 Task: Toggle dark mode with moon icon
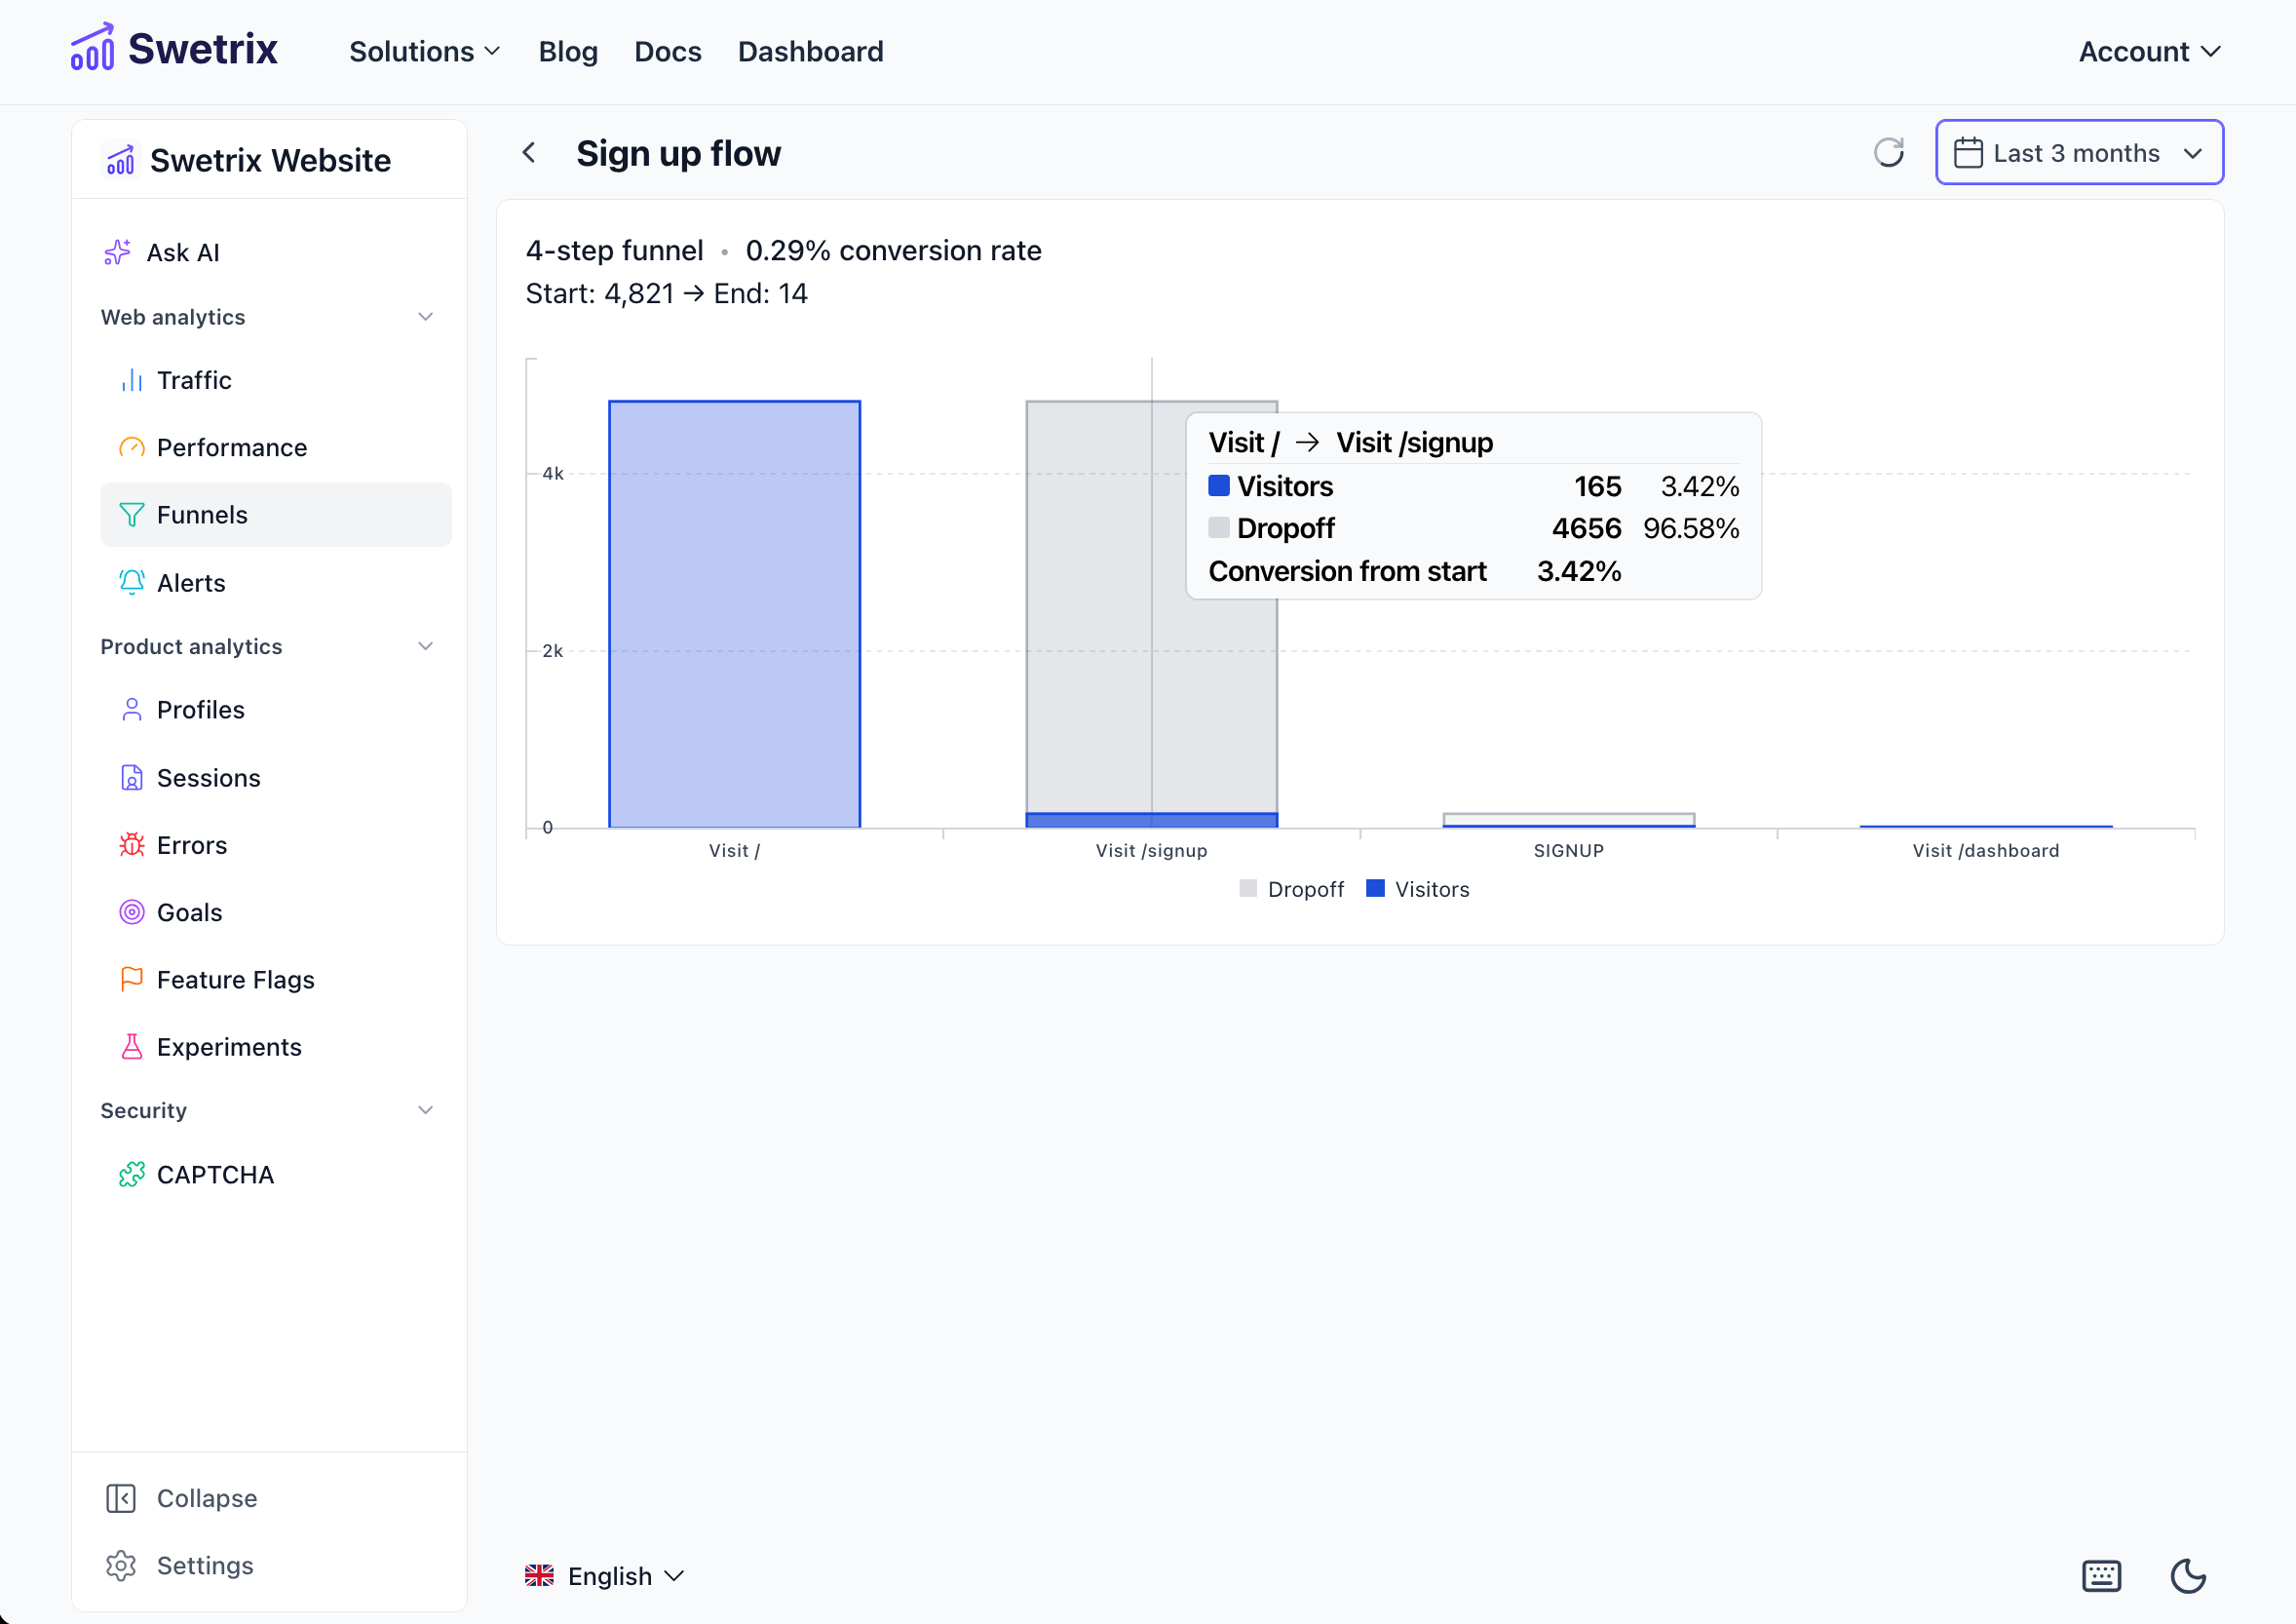pyautogui.click(x=2188, y=1576)
